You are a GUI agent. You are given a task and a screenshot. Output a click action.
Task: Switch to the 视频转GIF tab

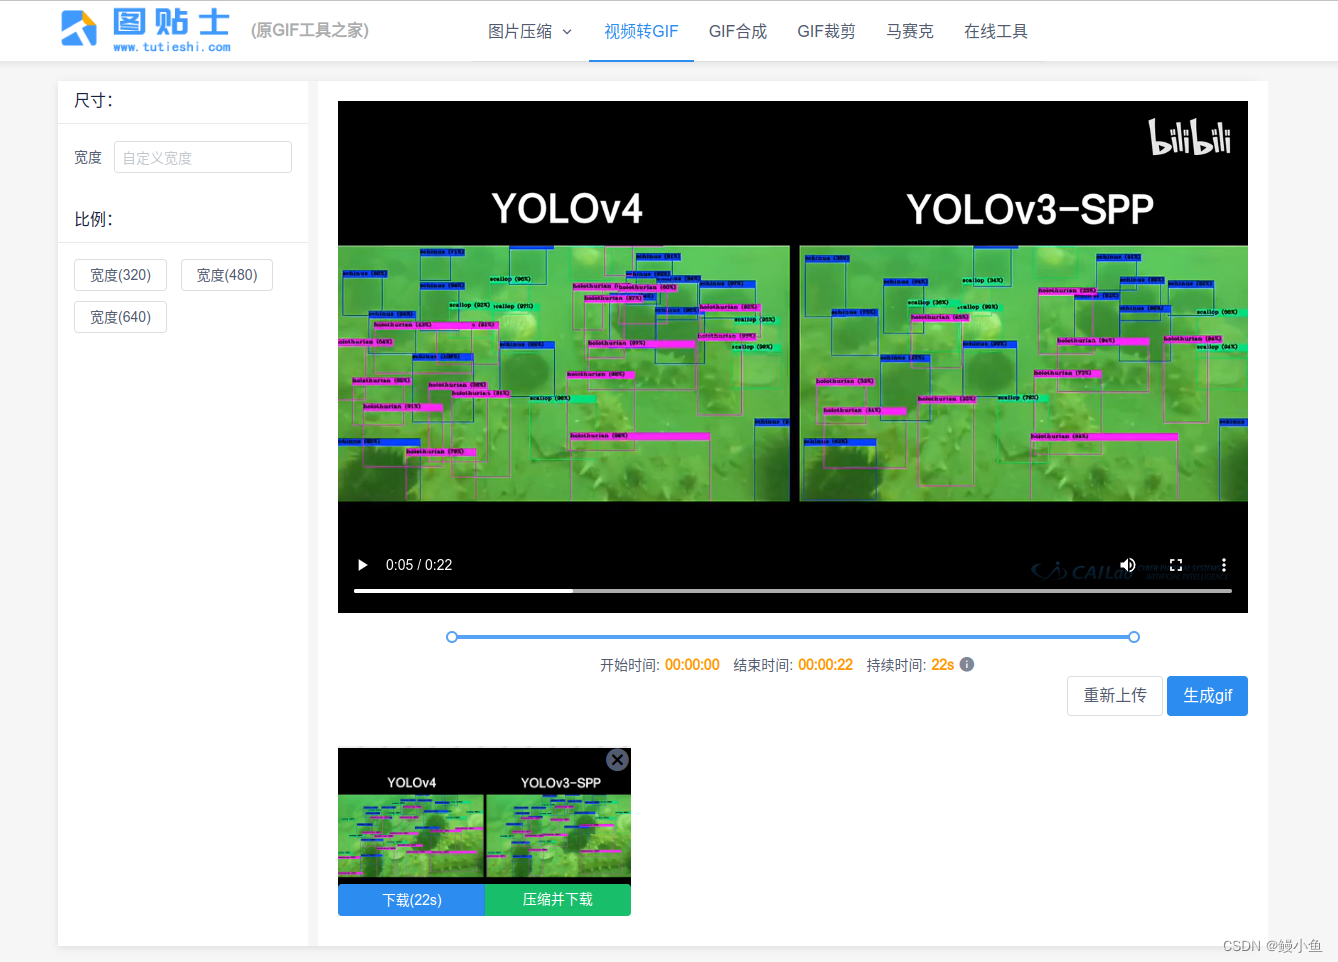pos(641,31)
